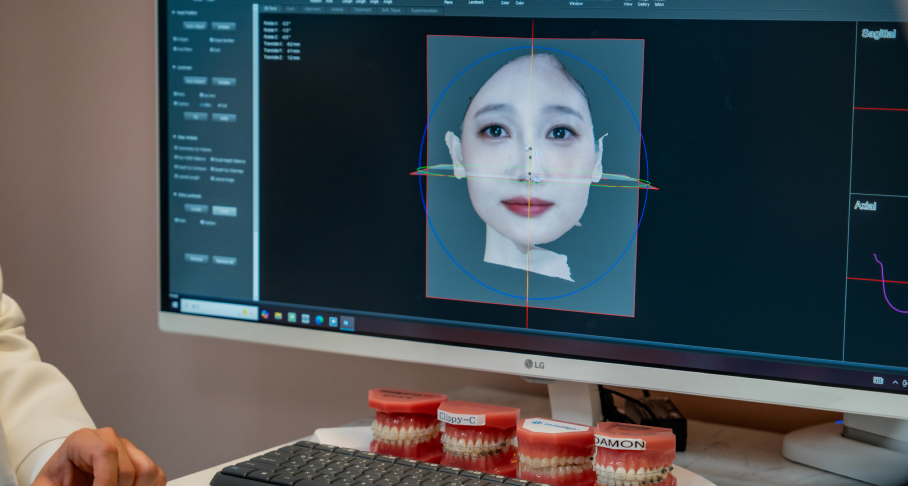Collapse the Stat. Analysis section

(x=174, y=137)
